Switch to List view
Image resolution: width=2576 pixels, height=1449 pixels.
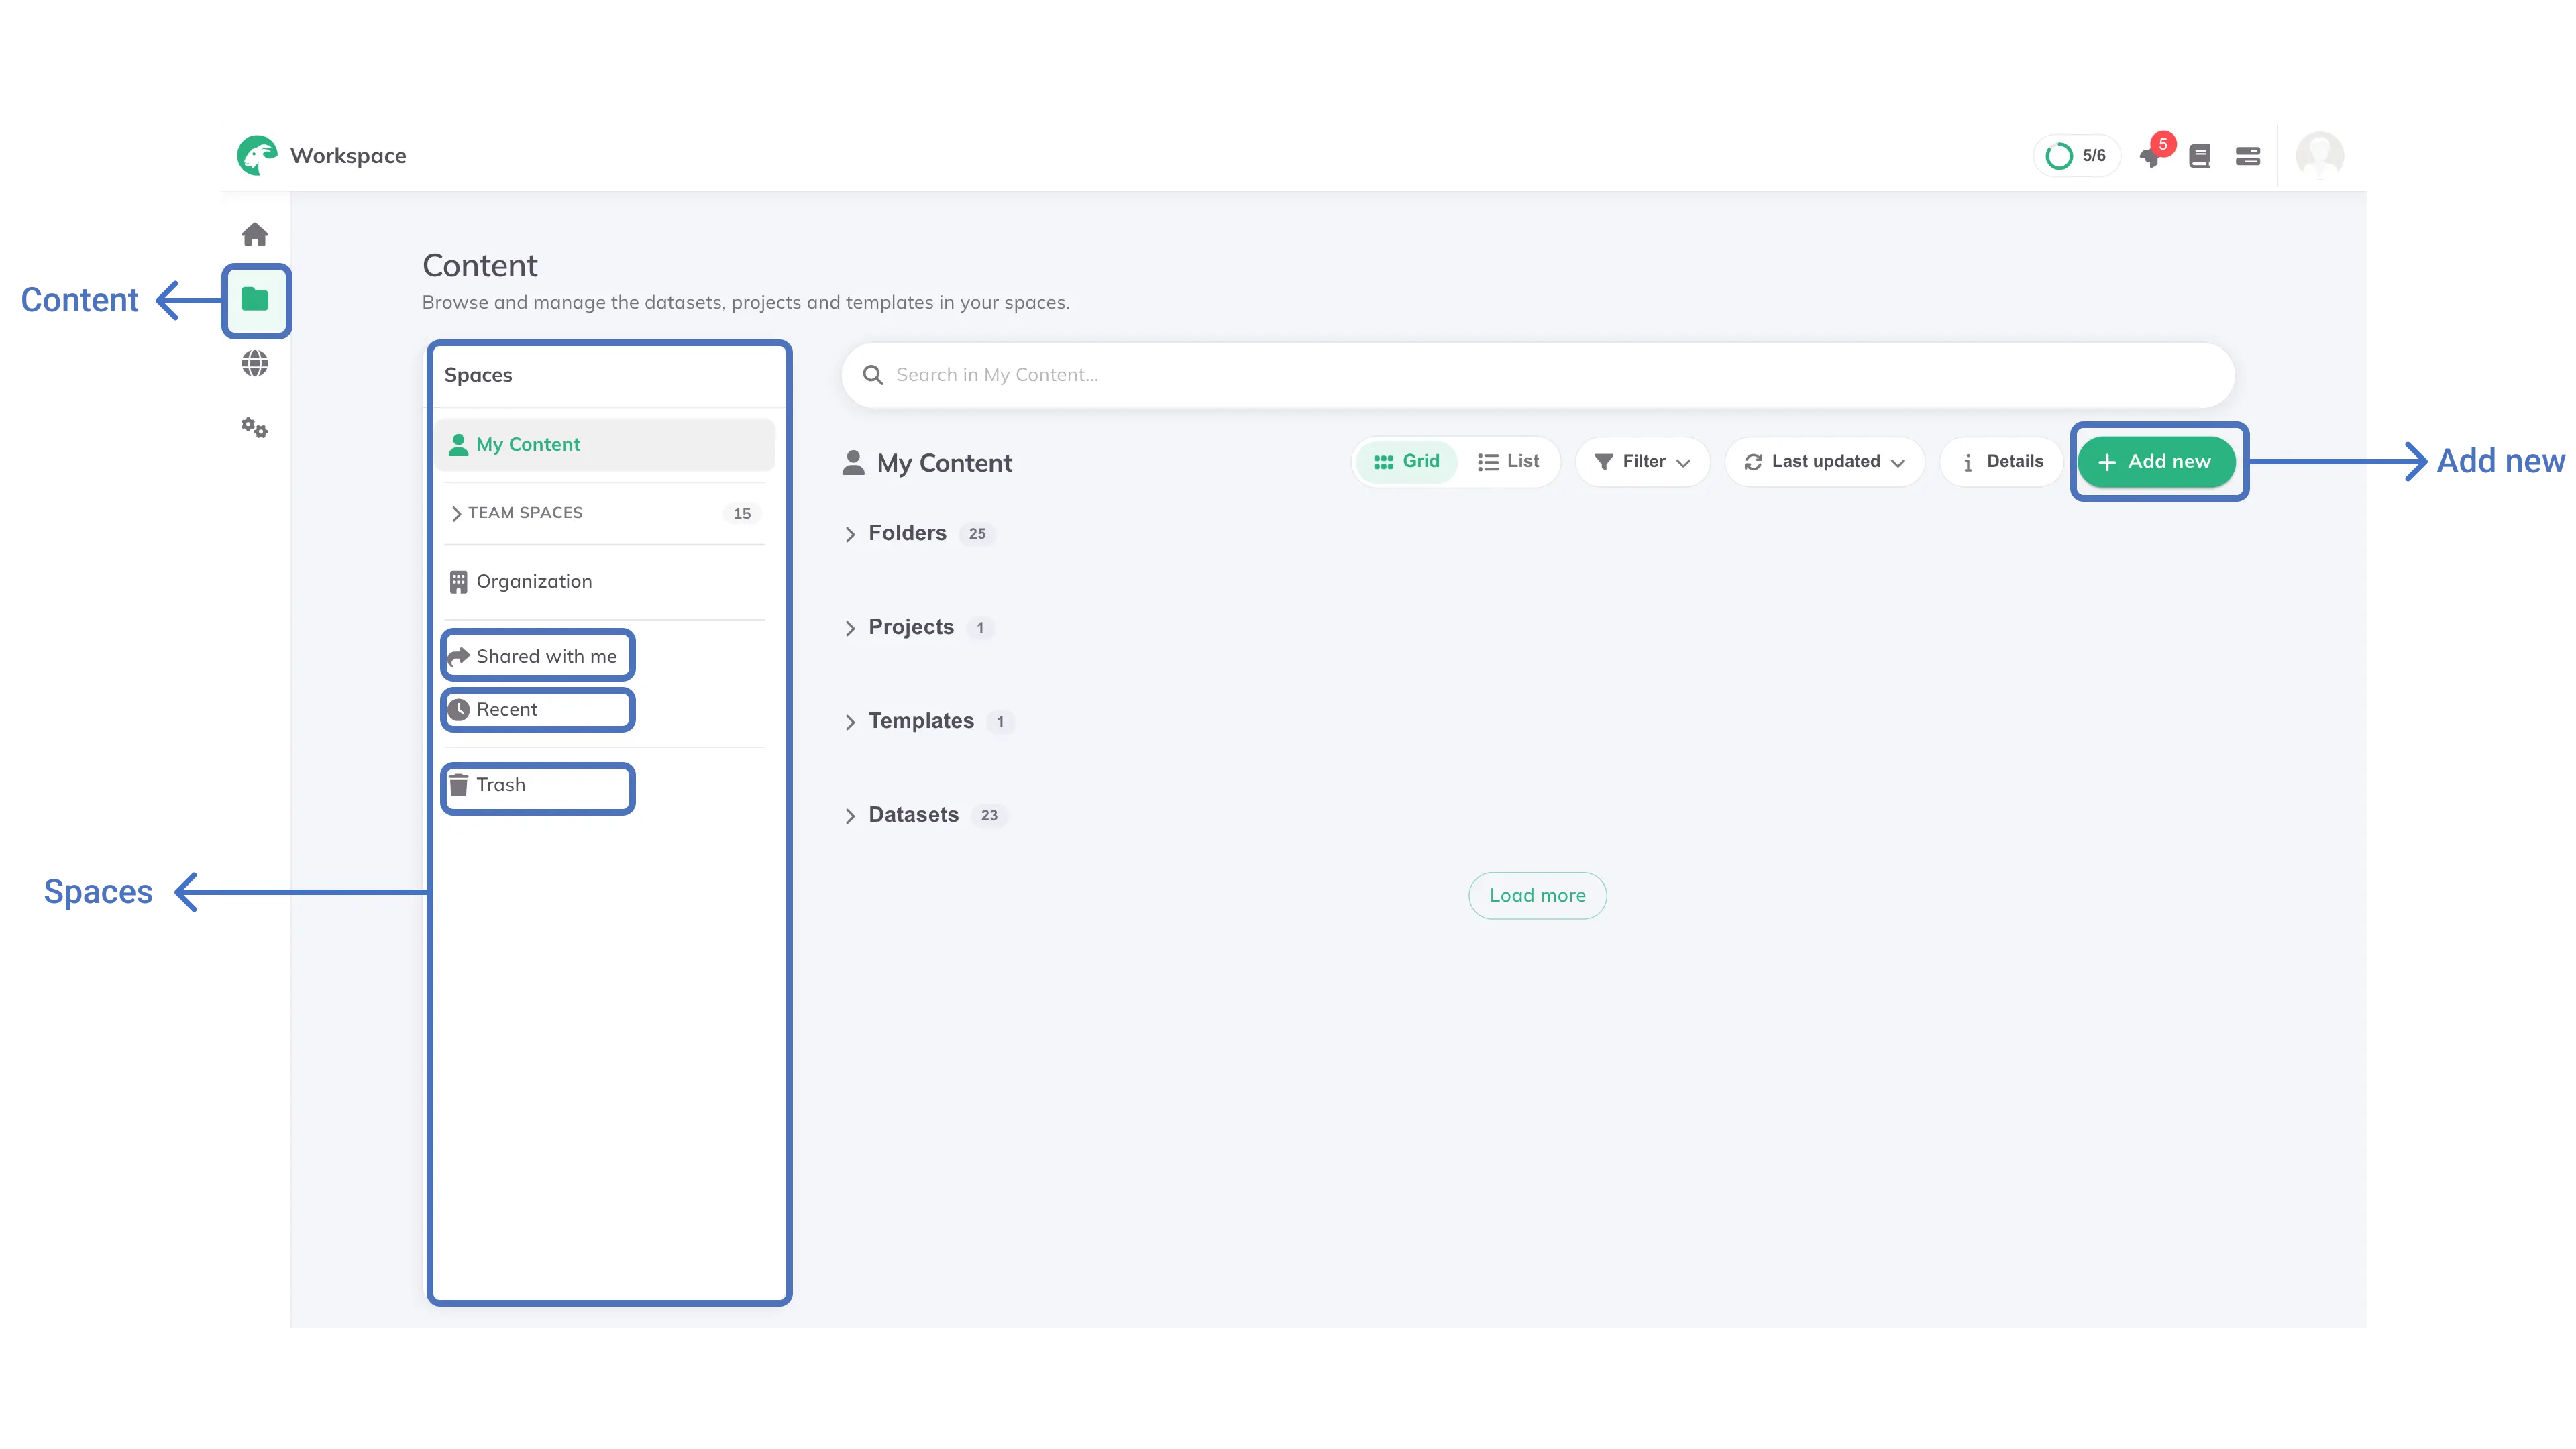point(1508,461)
